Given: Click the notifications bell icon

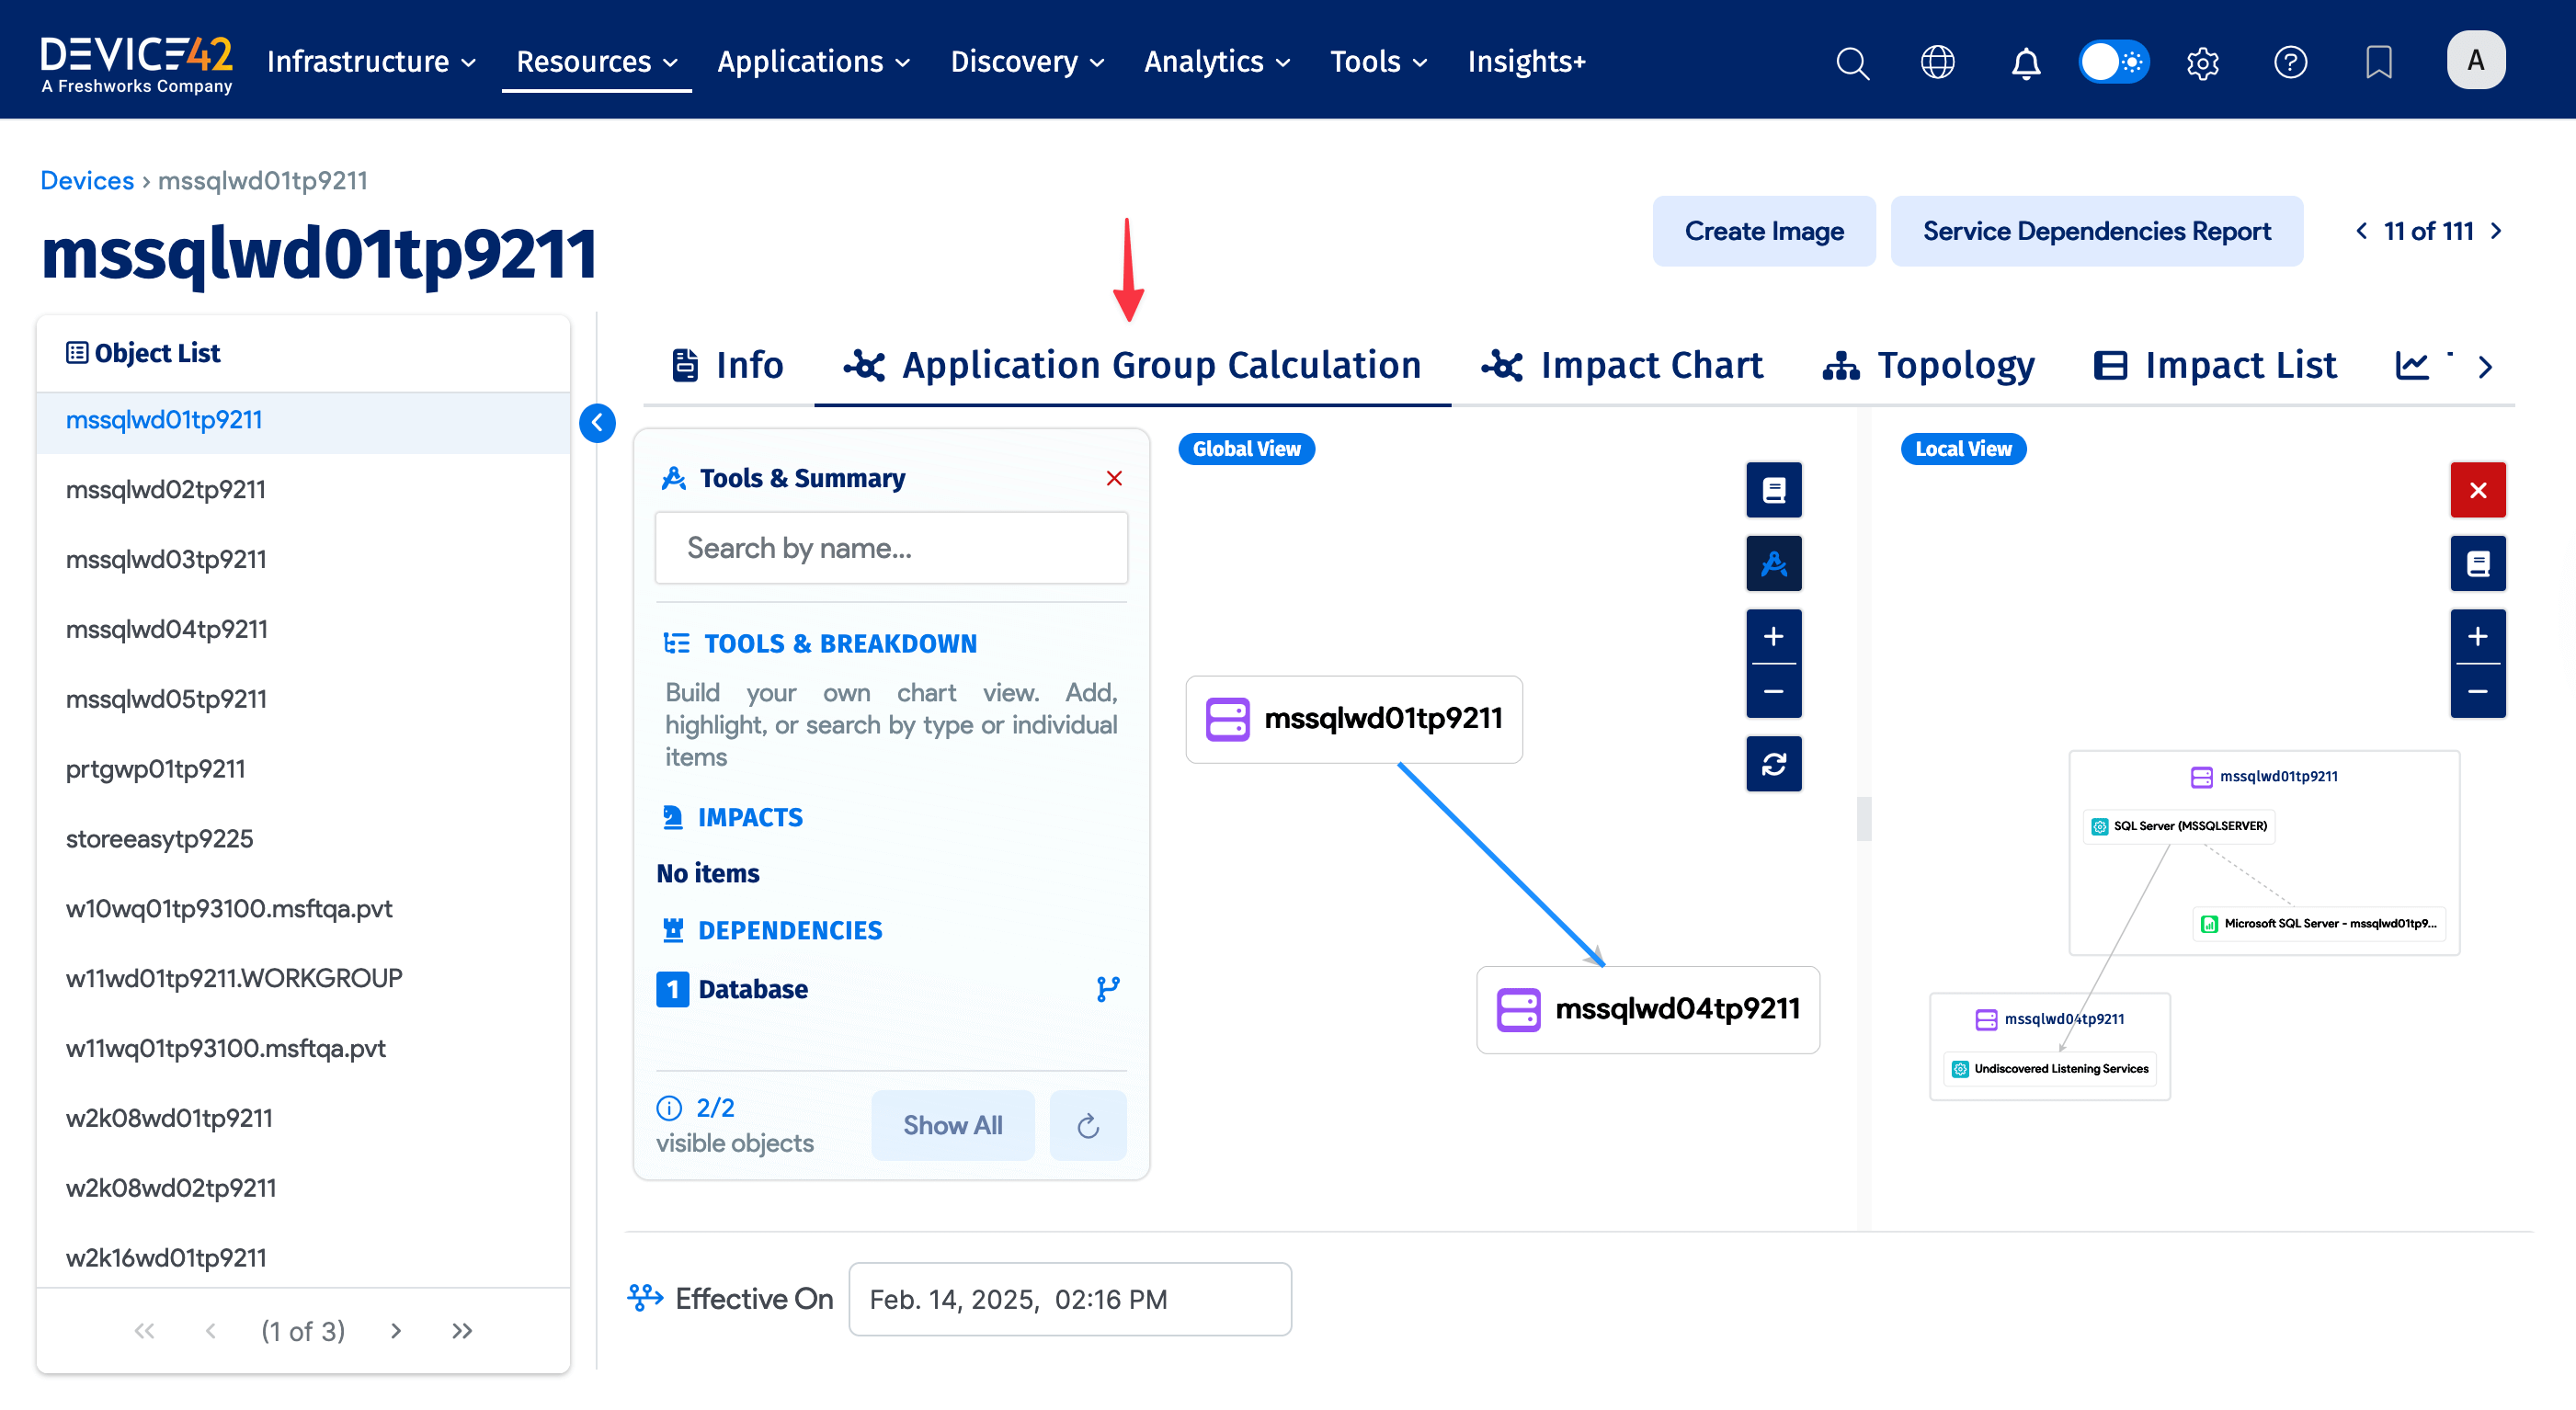Looking at the screenshot, I should click(2025, 62).
